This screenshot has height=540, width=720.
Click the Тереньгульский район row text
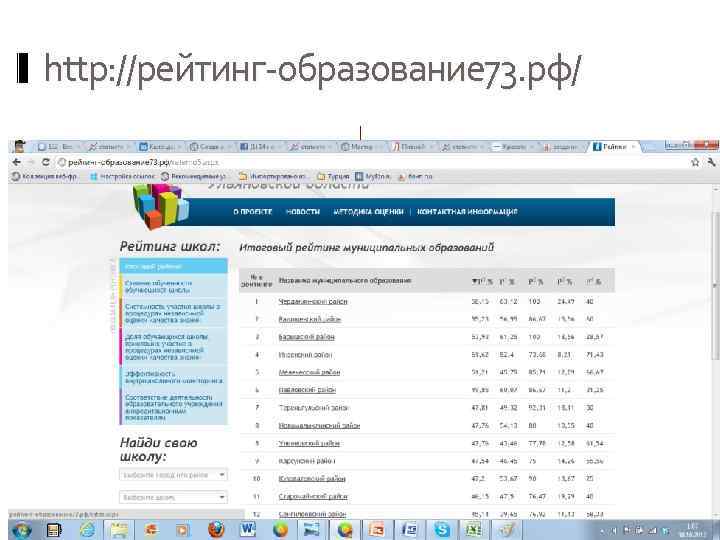tap(314, 408)
